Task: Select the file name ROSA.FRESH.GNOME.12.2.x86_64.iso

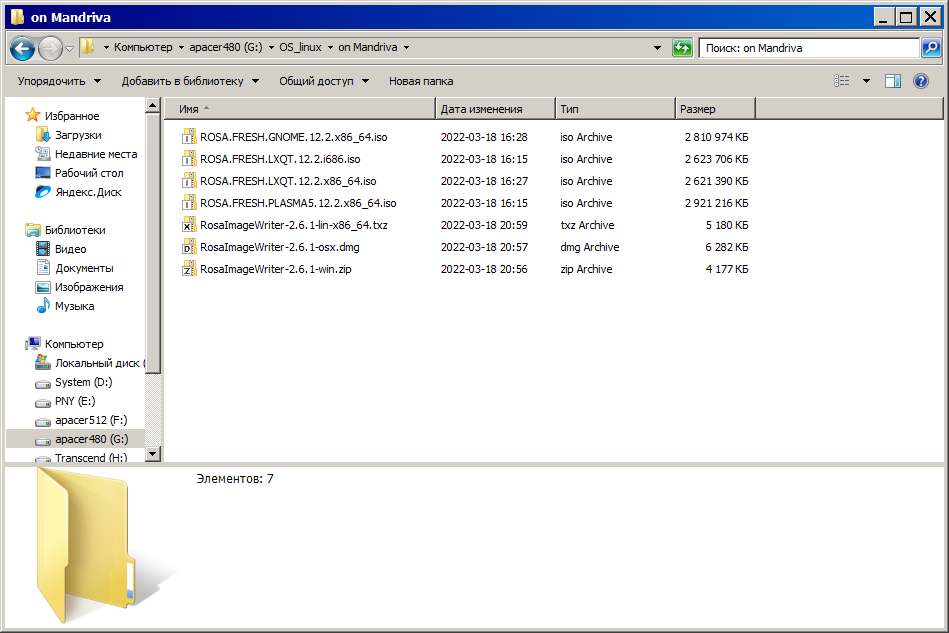Action: click(x=294, y=137)
